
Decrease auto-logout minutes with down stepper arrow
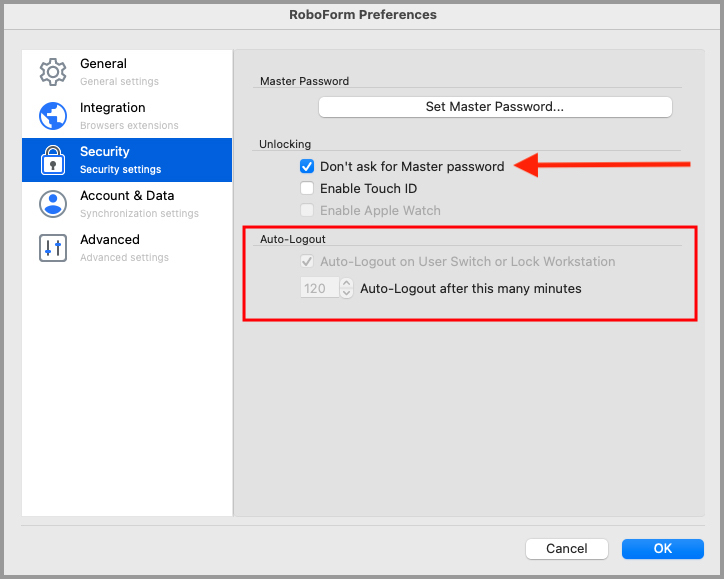click(x=346, y=293)
